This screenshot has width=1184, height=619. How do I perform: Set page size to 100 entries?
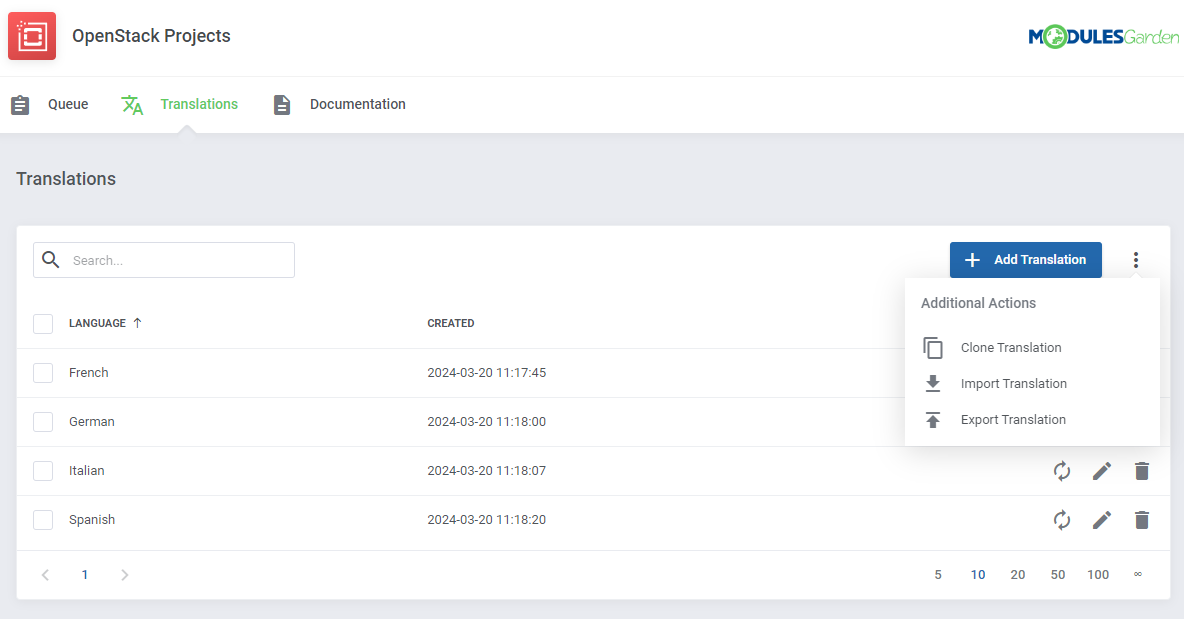click(1098, 574)
